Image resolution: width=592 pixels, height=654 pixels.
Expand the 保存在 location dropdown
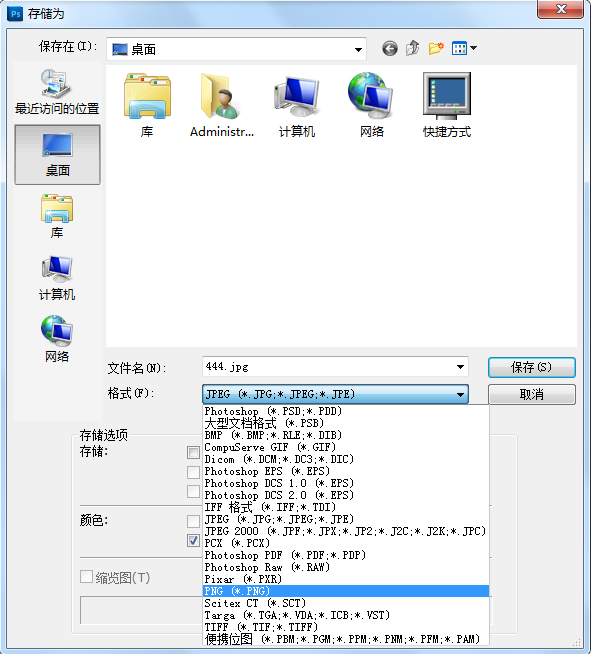tap(358, 50)
